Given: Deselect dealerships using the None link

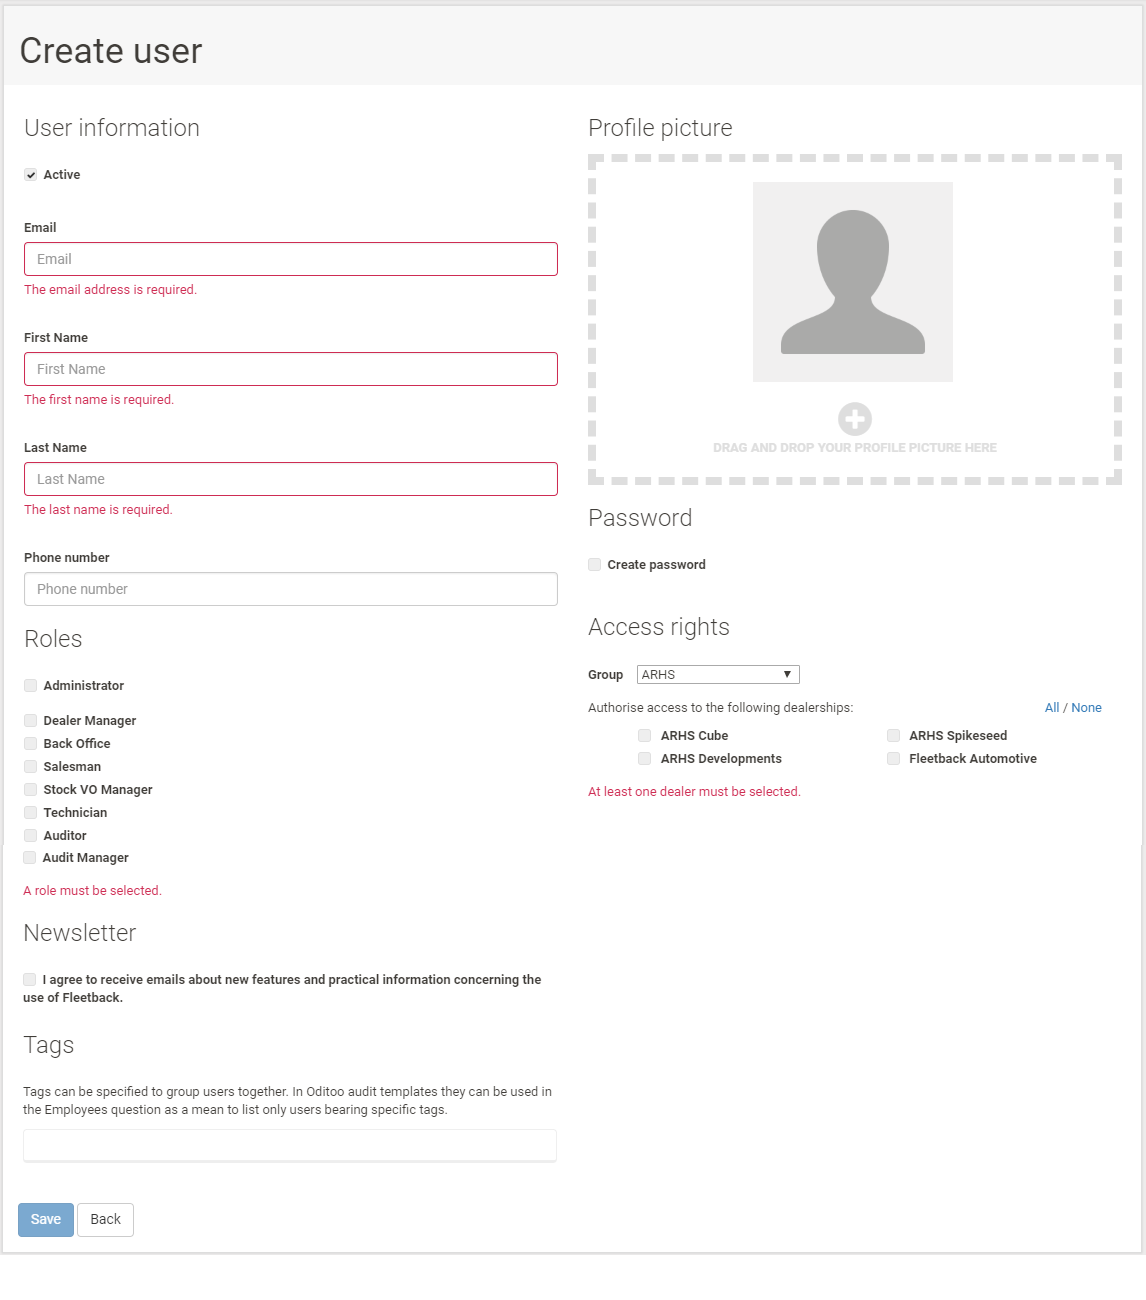Looking at the screenshot, I should coord(1087,707).
